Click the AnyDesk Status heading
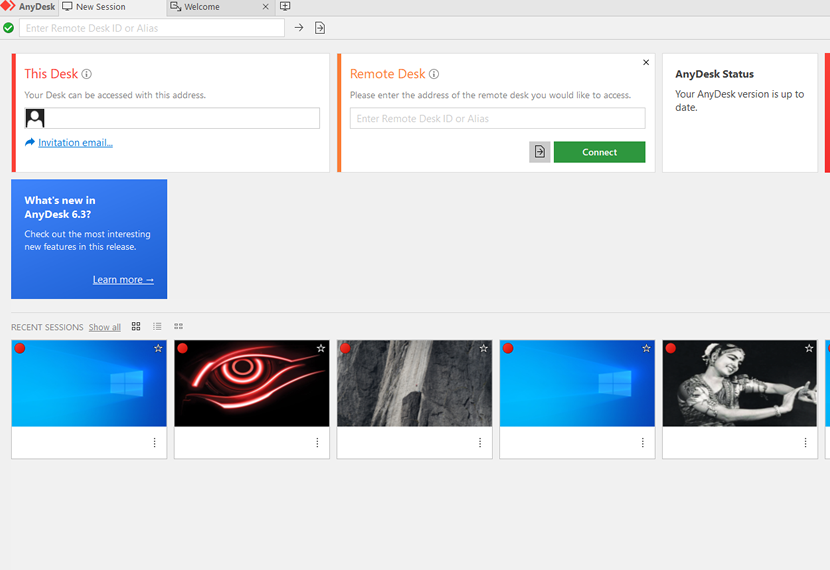Image resolution: width=830 pixels, height=570 pixels. point(714,74)
